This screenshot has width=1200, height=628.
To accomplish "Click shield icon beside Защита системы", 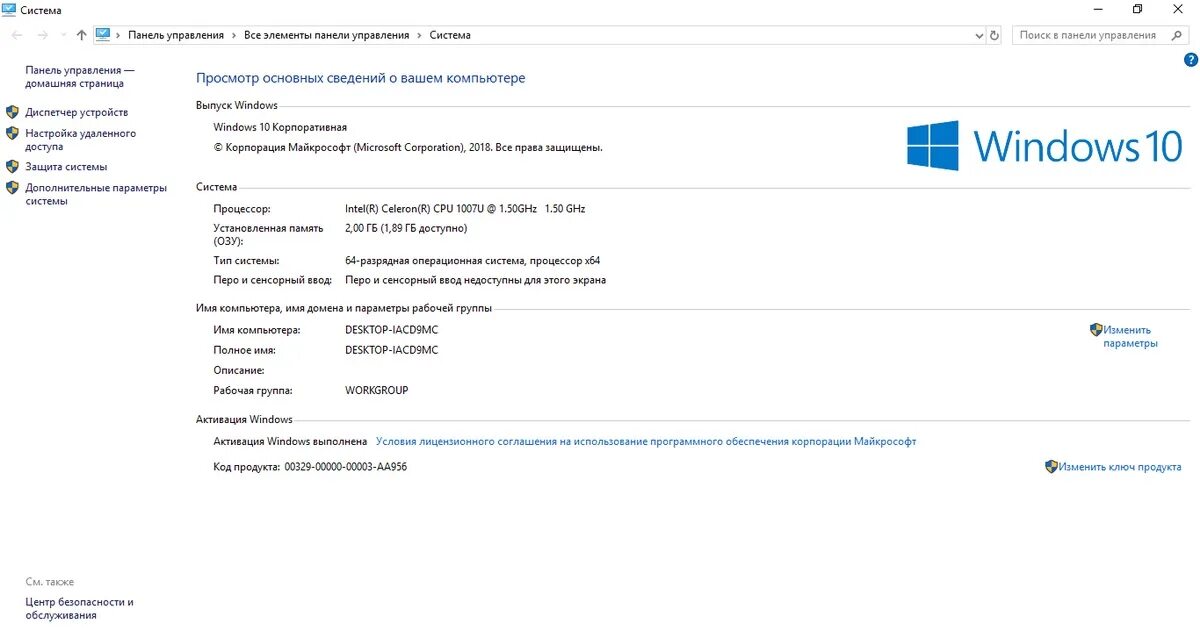I will (x=12, y=167).
